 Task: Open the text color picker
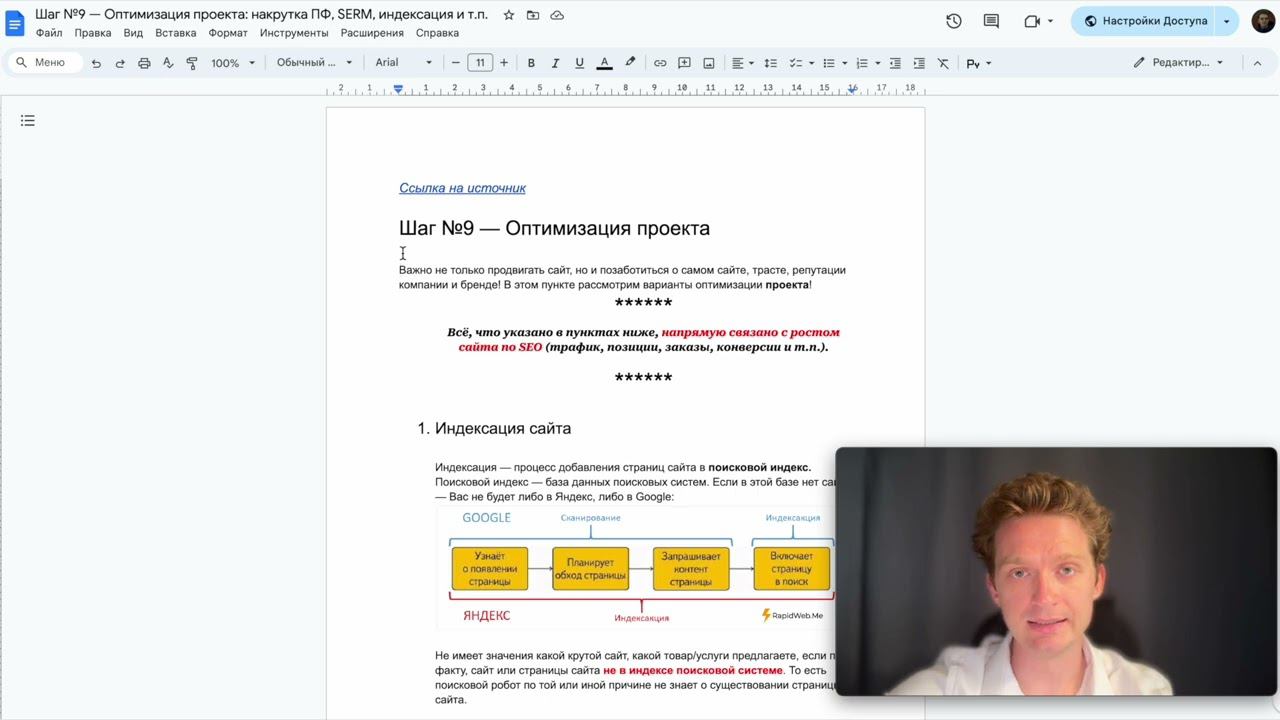604,63
